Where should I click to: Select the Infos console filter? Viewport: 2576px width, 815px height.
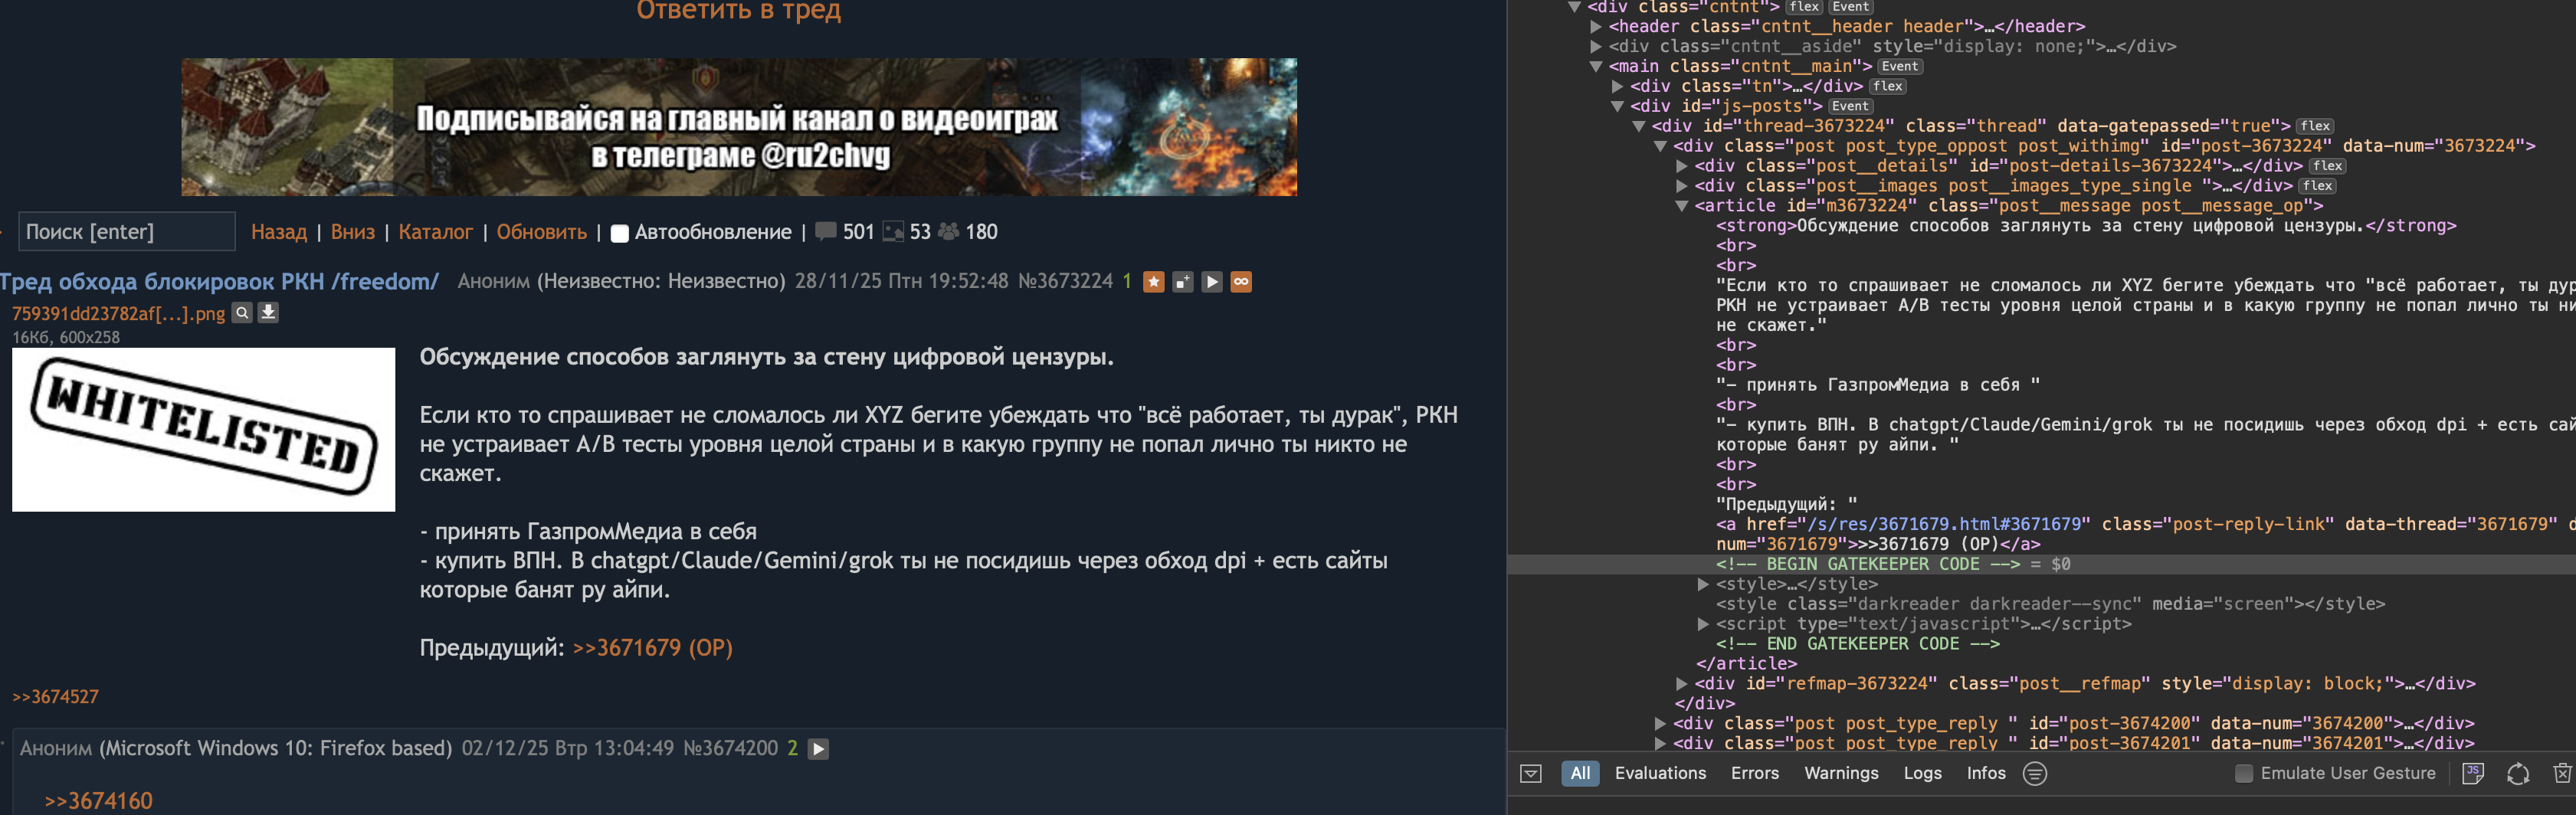pos(1986,774)
